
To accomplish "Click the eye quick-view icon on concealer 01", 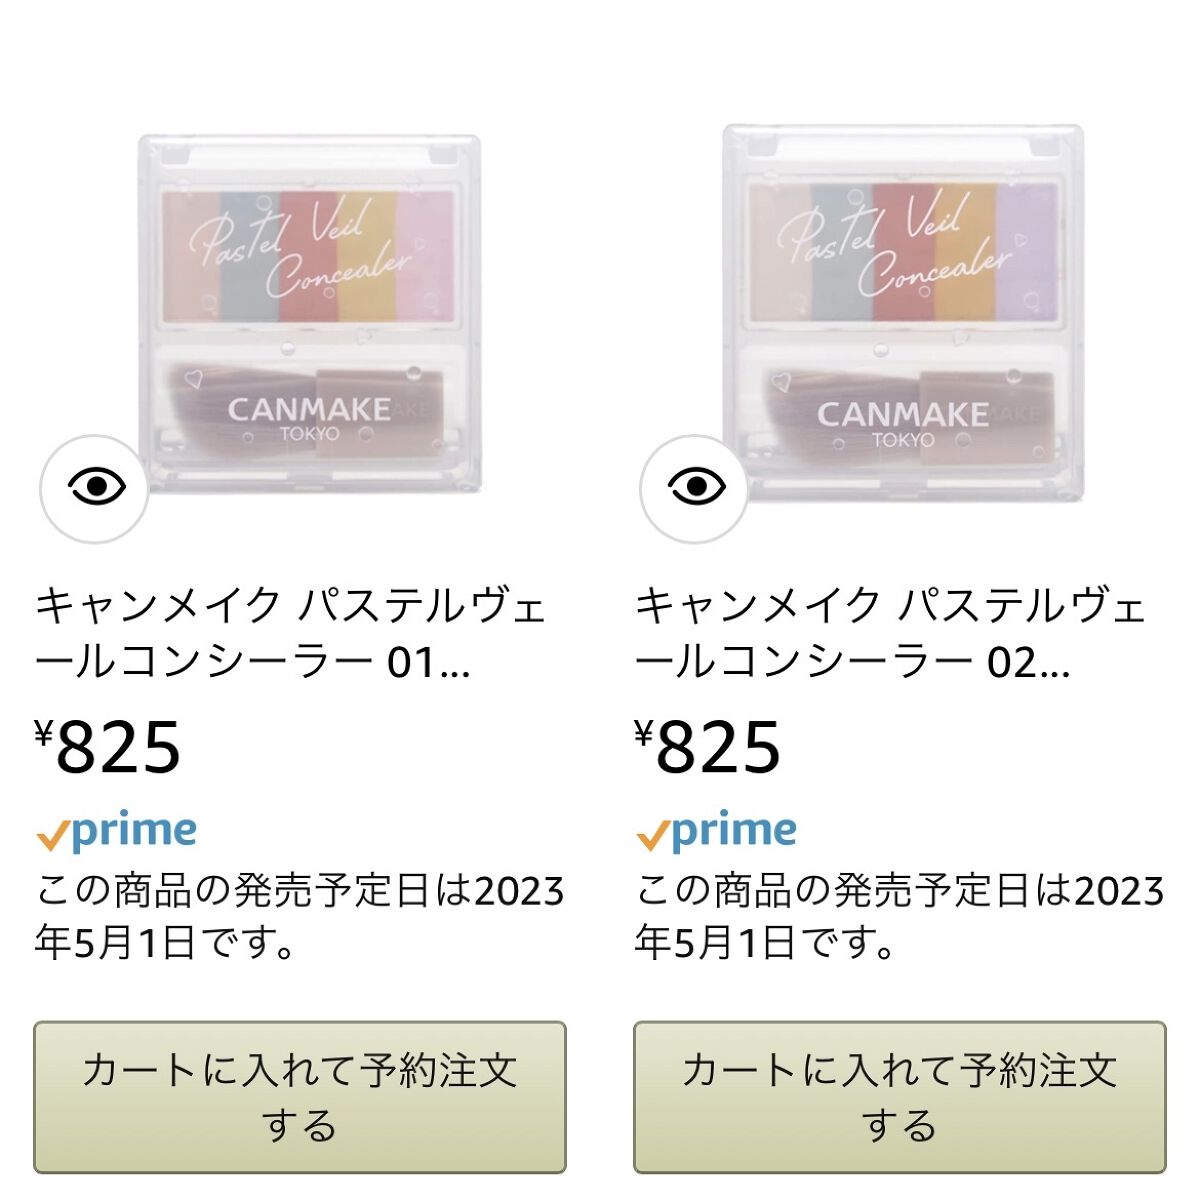I will (x=95, y=488).
